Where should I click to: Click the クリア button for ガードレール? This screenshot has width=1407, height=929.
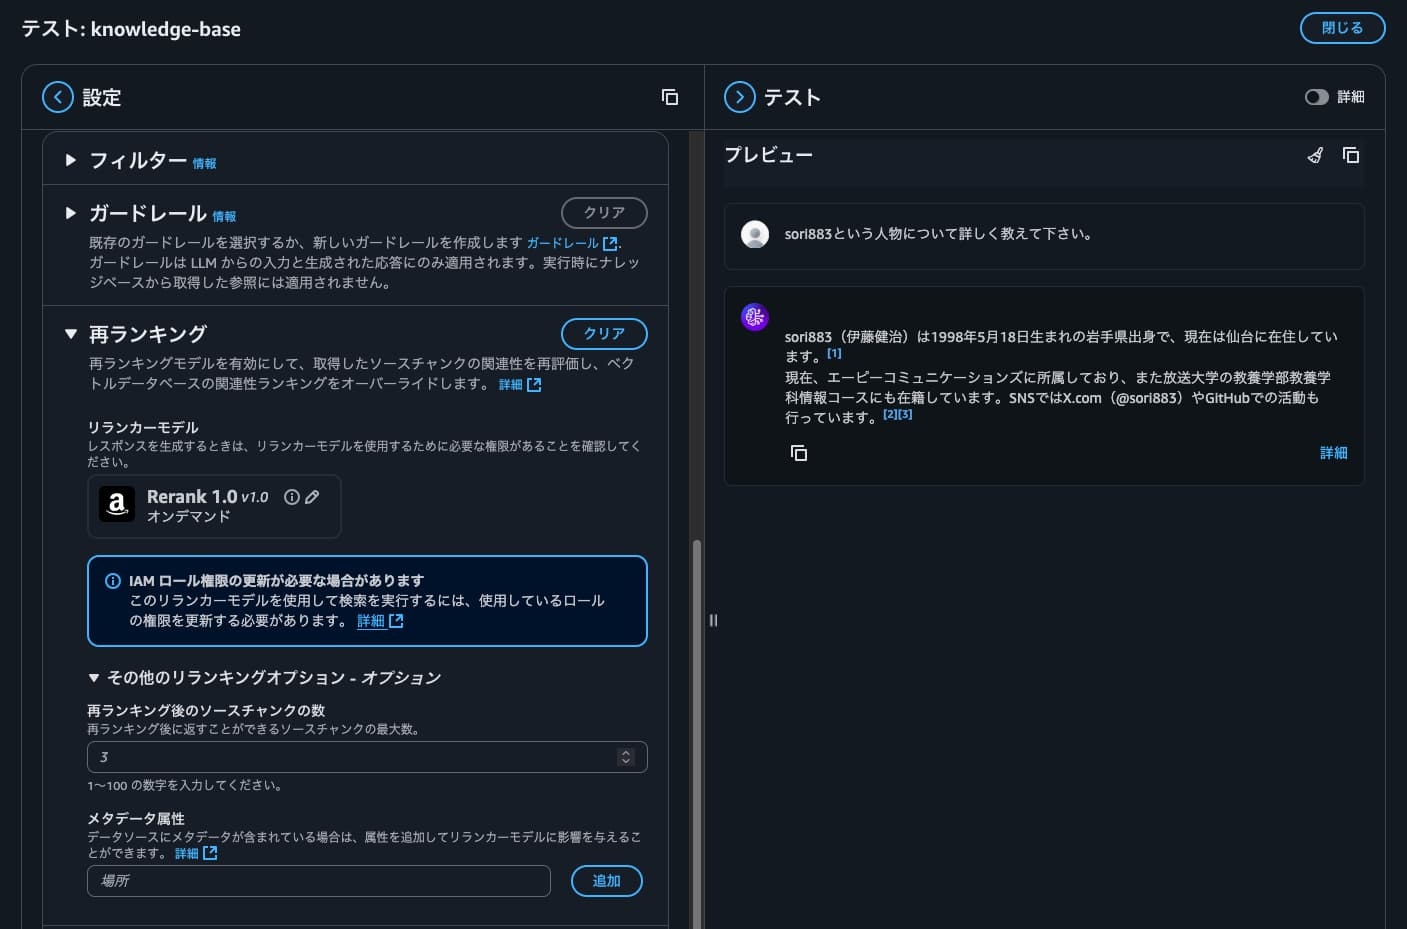[604, 212]
